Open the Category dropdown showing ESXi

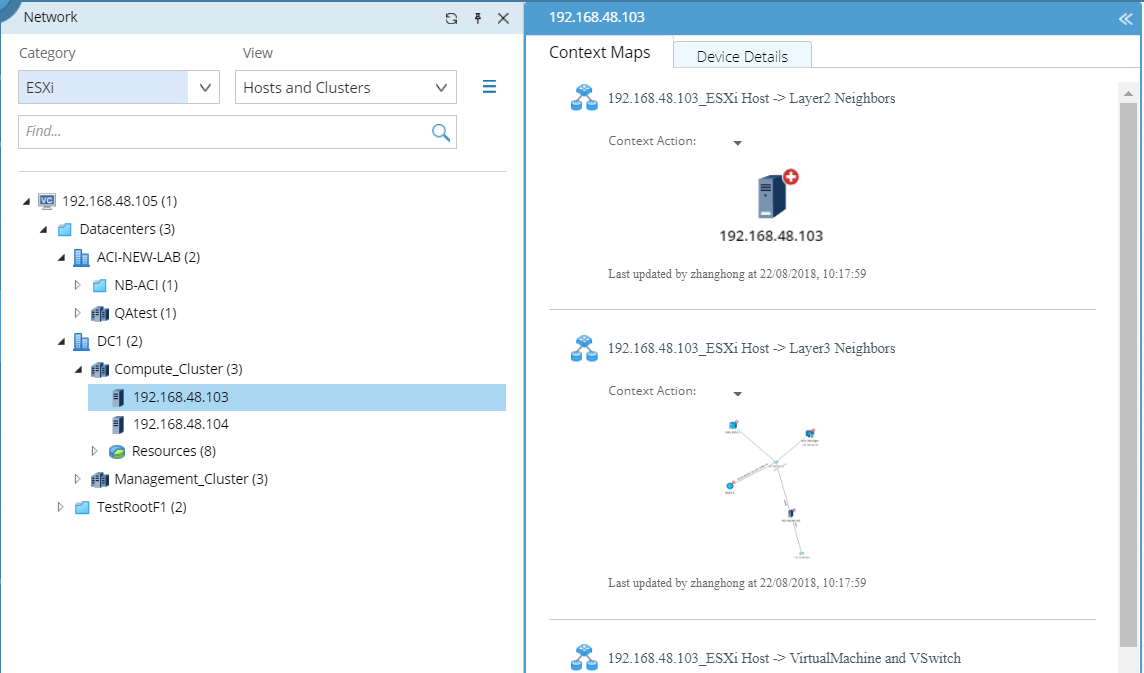tap(118, 88)
